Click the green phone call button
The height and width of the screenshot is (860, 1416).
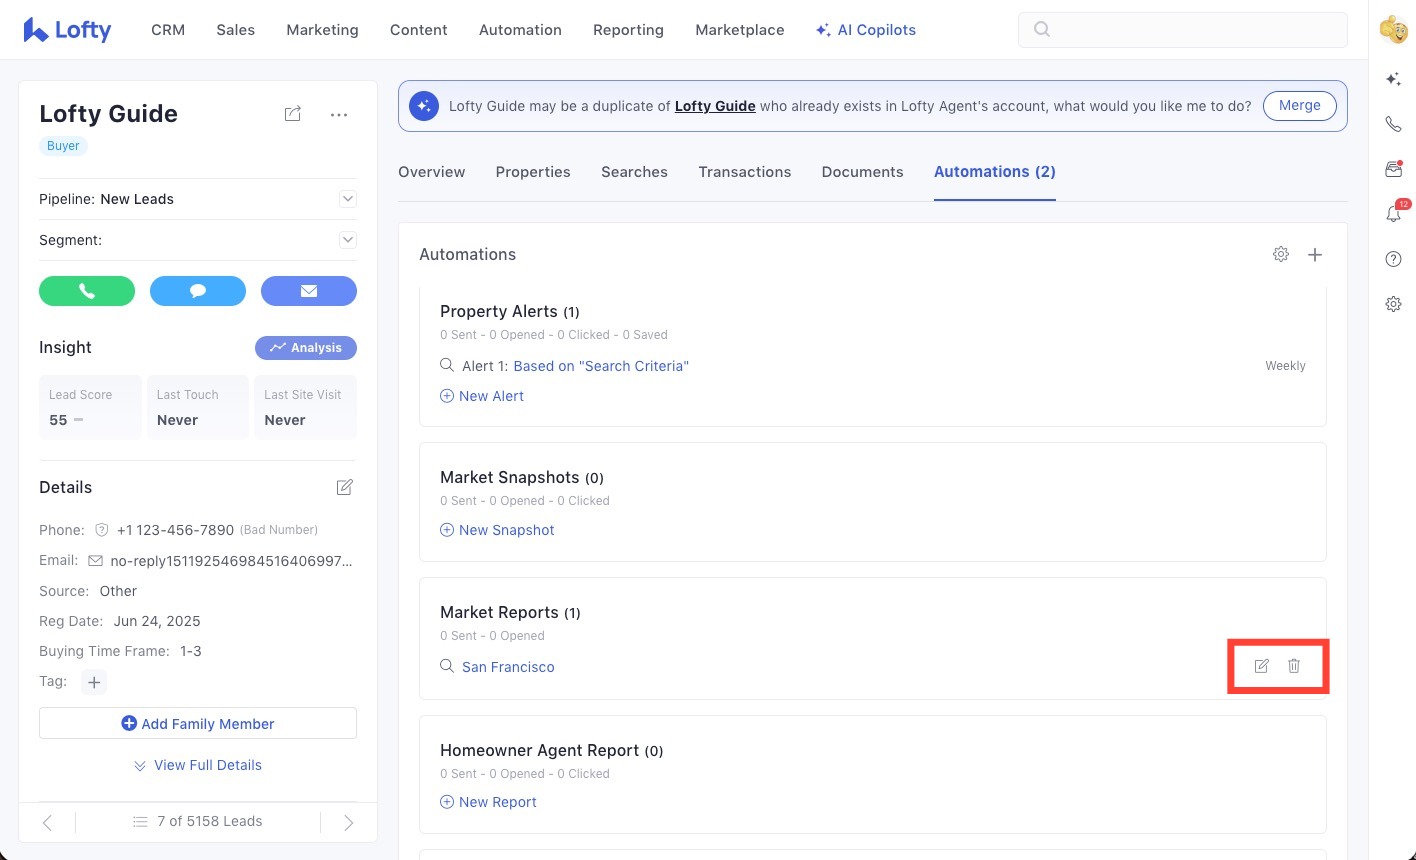87,291
